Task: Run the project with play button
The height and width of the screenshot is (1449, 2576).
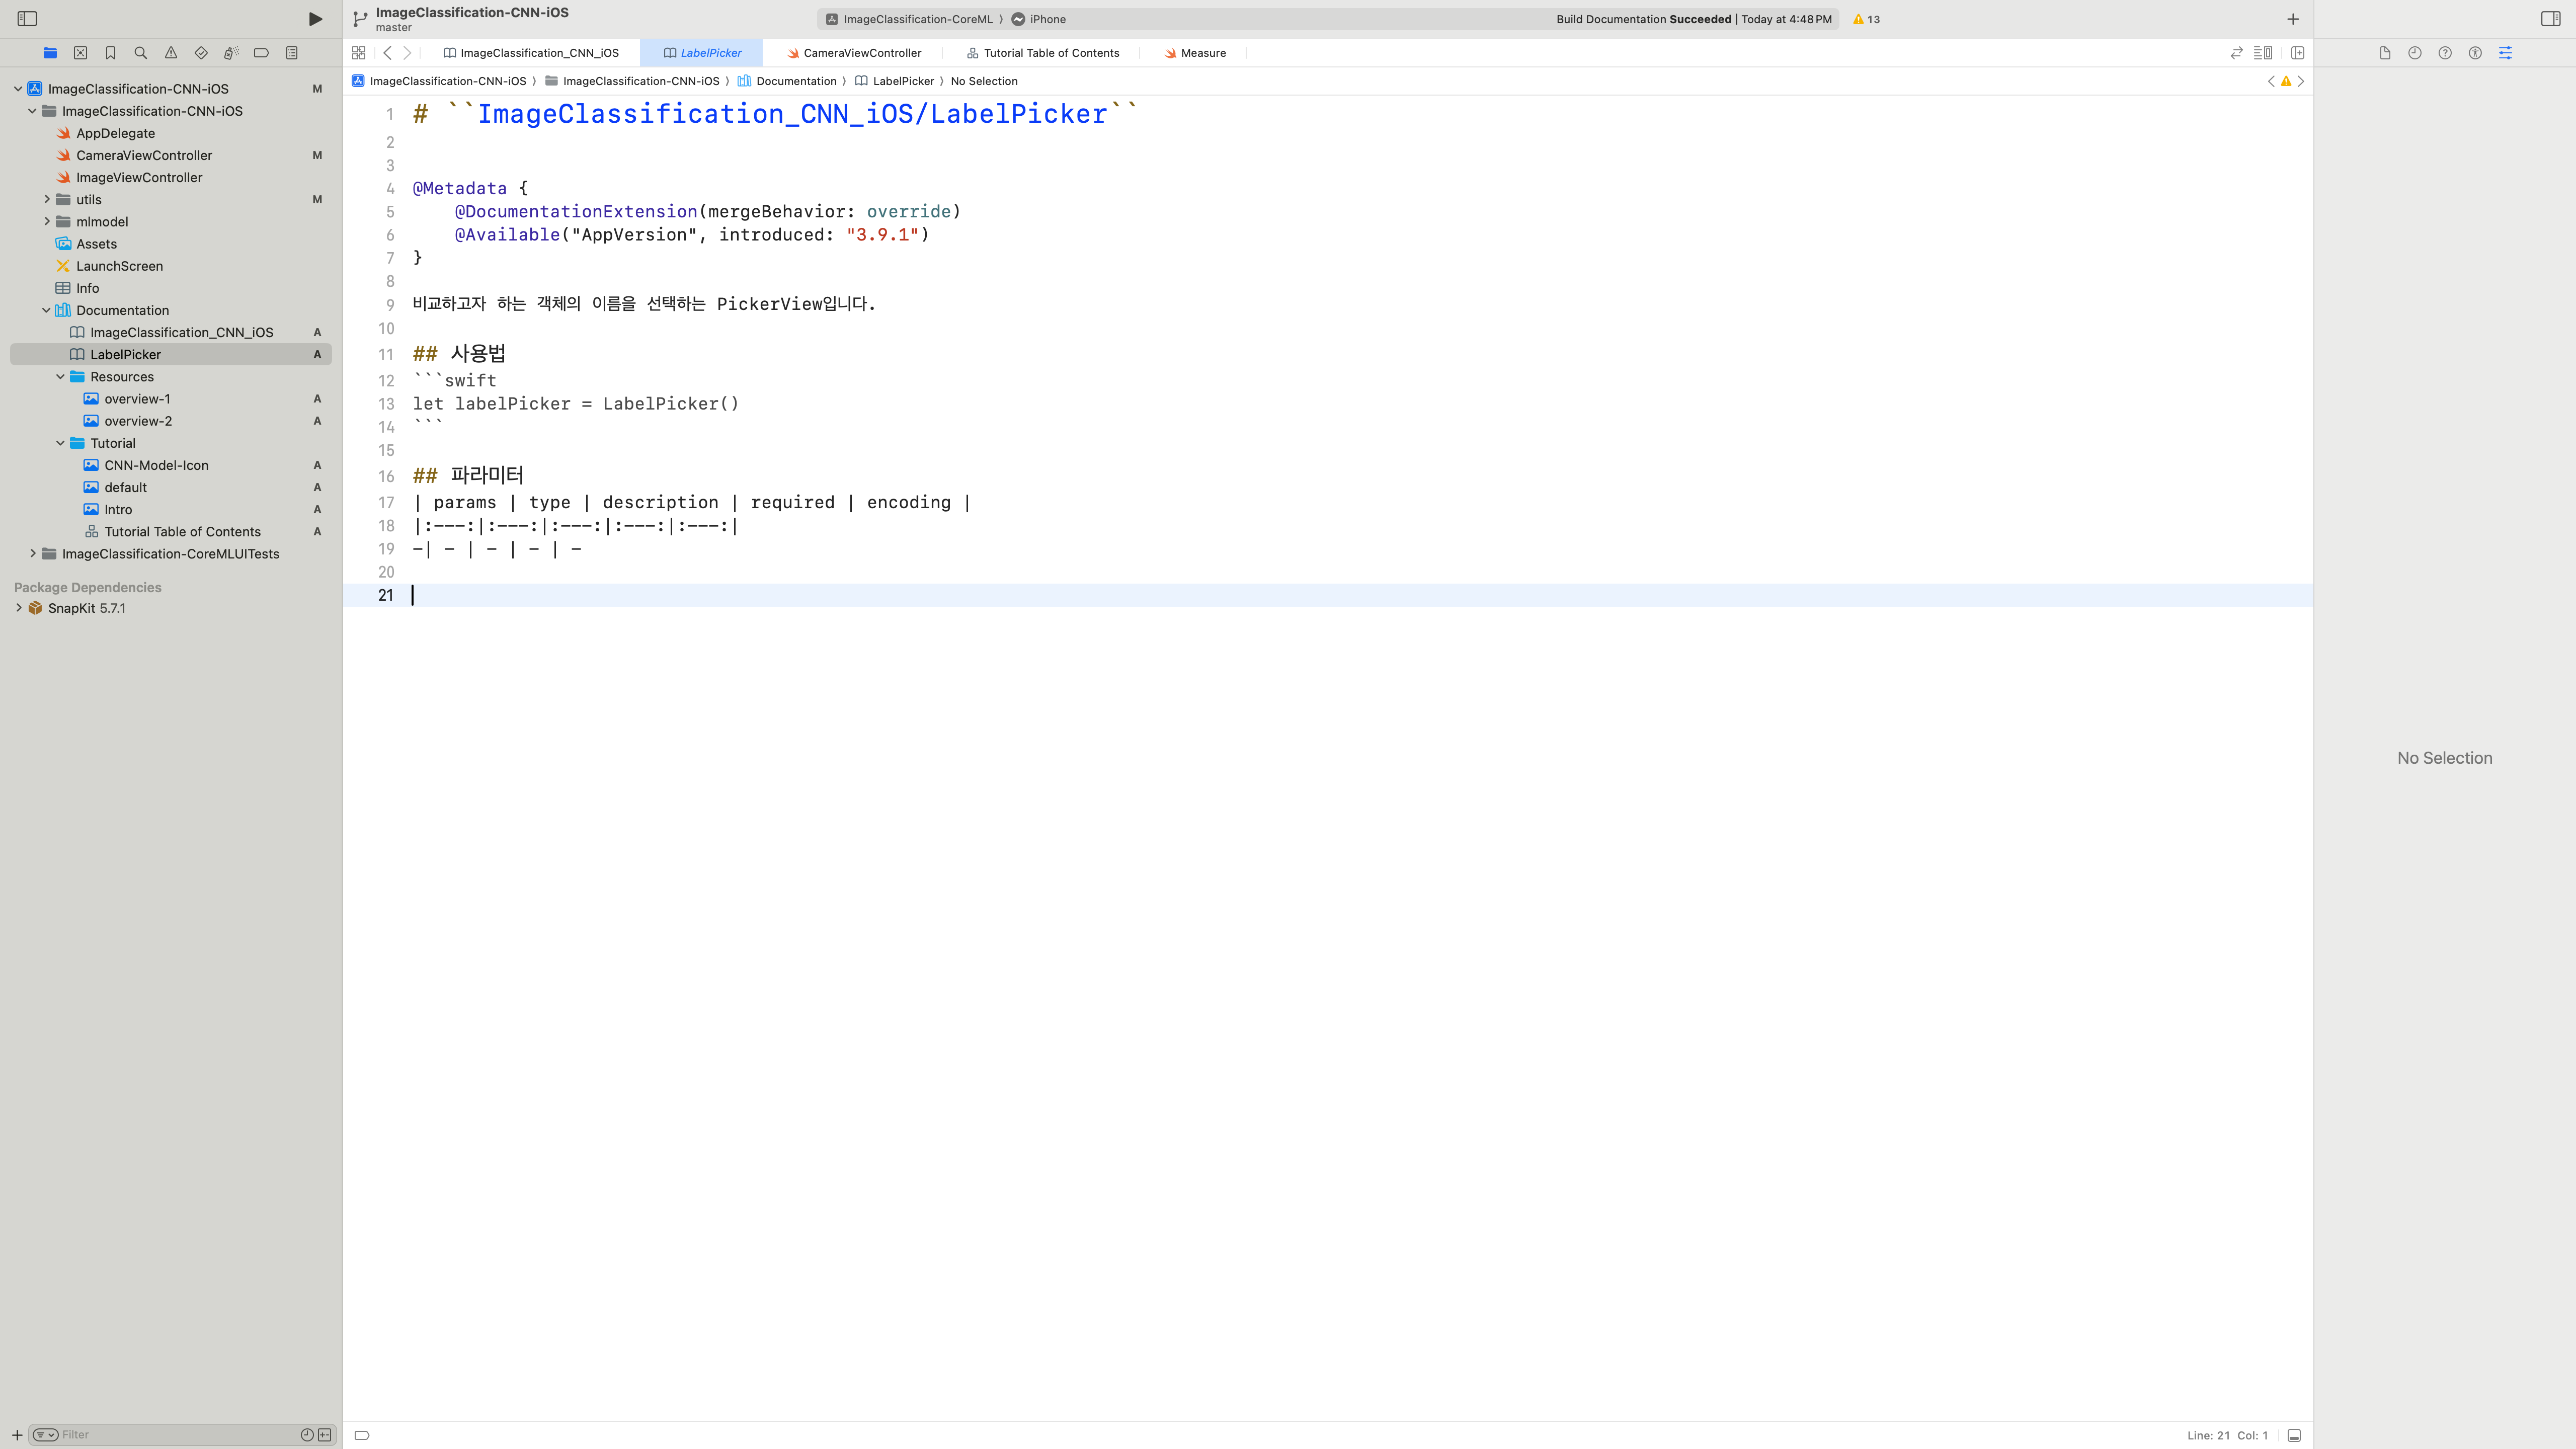Action: pos(315,19)
